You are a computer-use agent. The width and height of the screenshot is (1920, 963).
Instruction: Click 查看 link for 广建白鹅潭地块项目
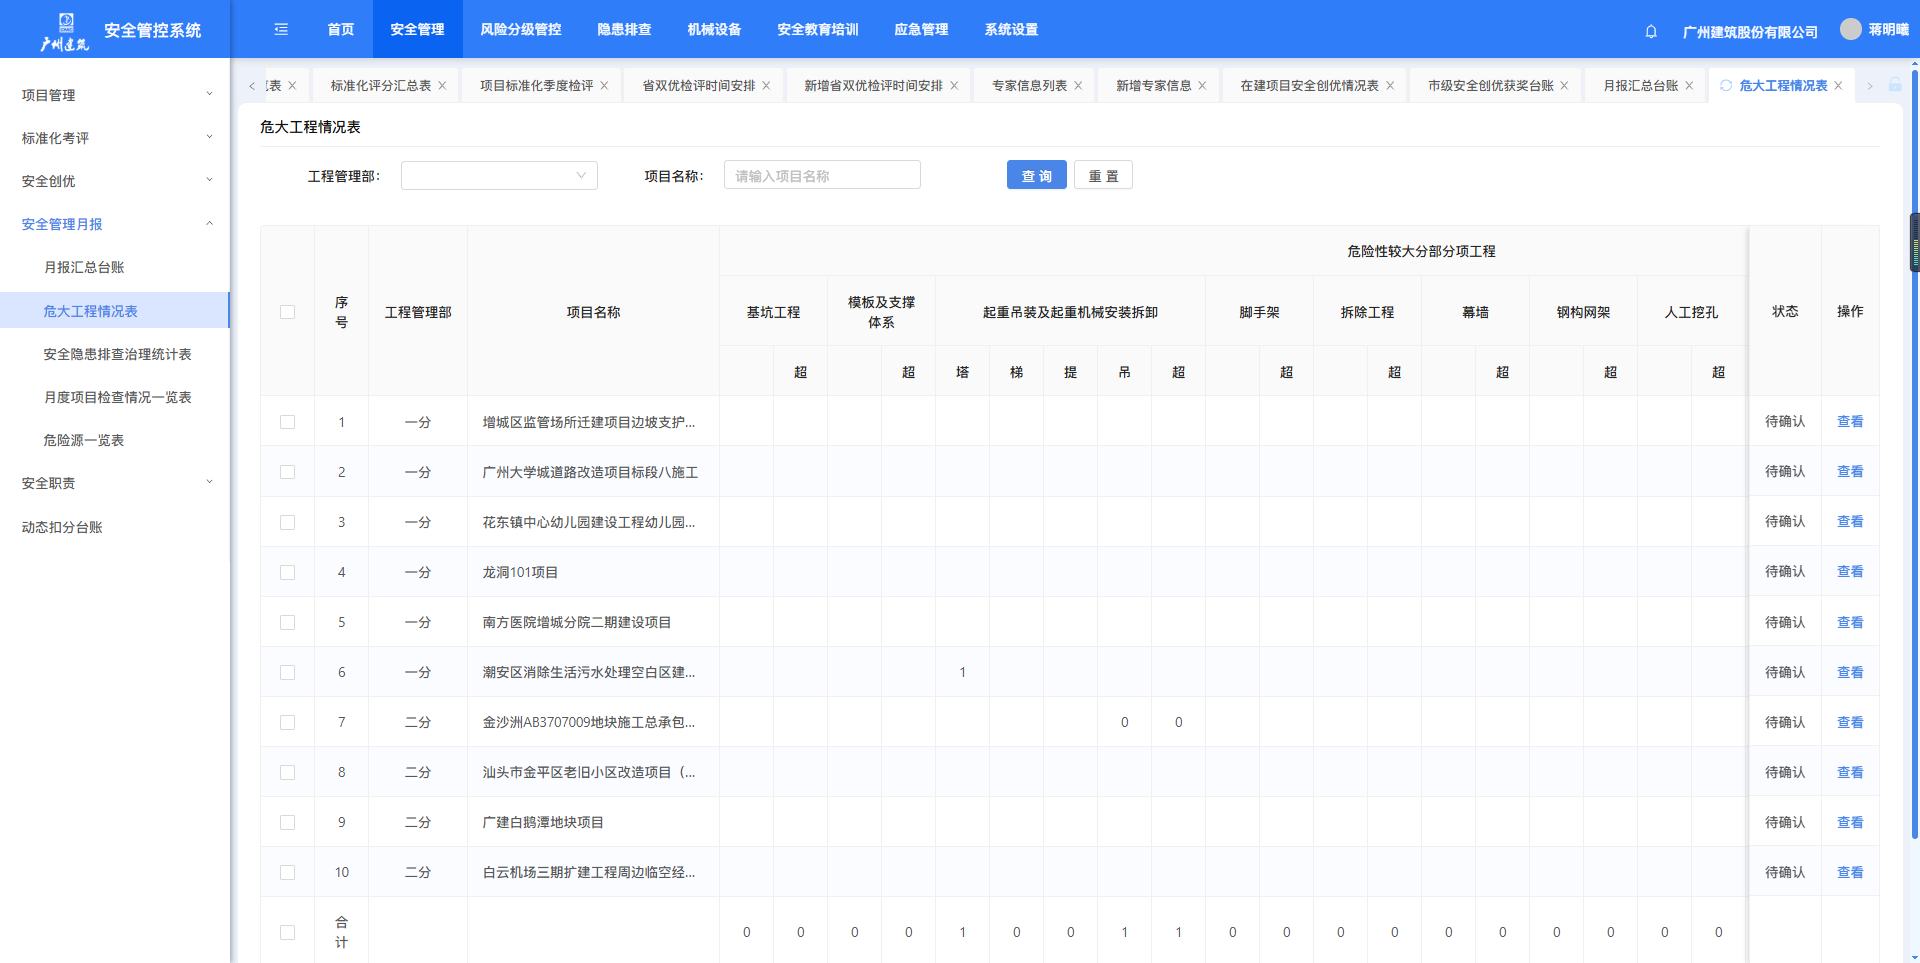click(1849, 822)
